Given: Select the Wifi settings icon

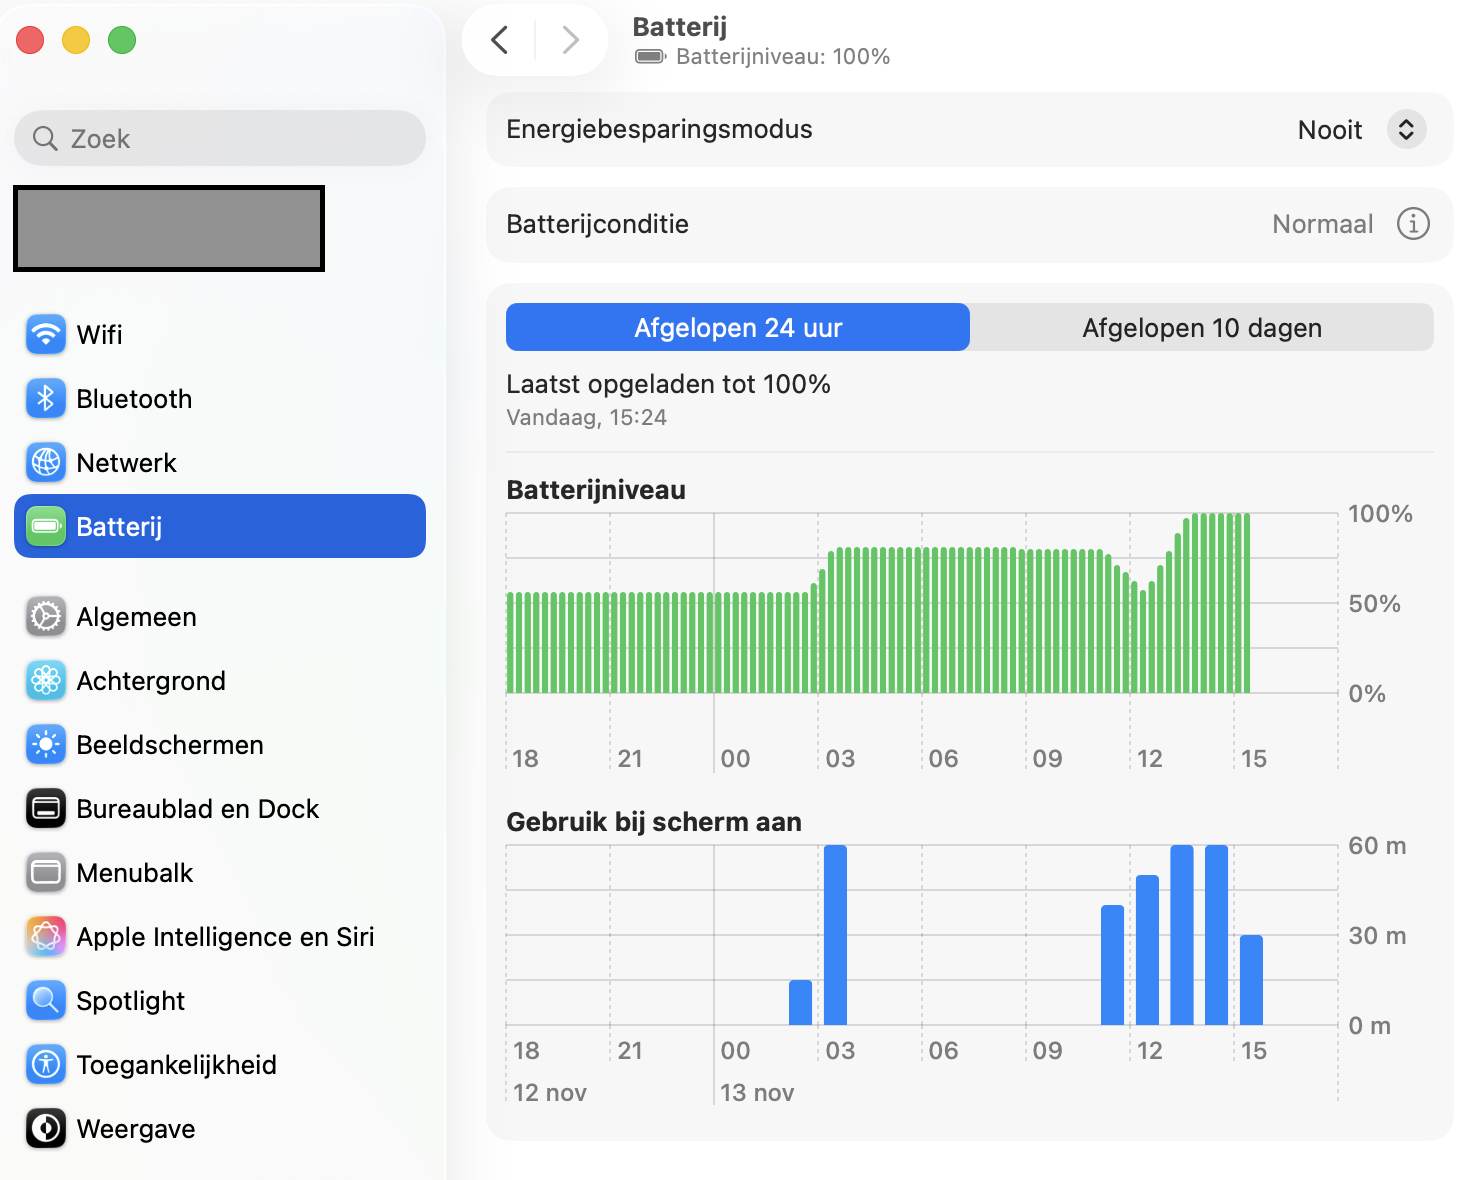Looking at the screenshot, I should 45,335.
